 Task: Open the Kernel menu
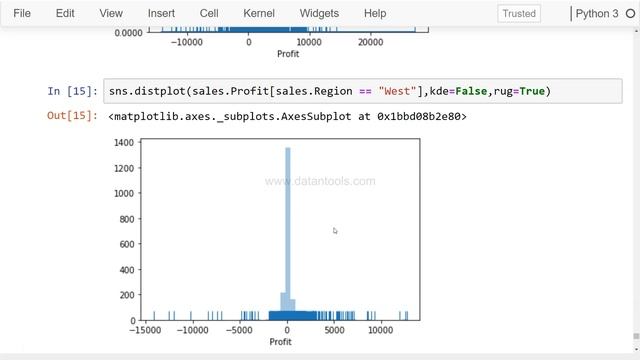click(x=259, y=13)
